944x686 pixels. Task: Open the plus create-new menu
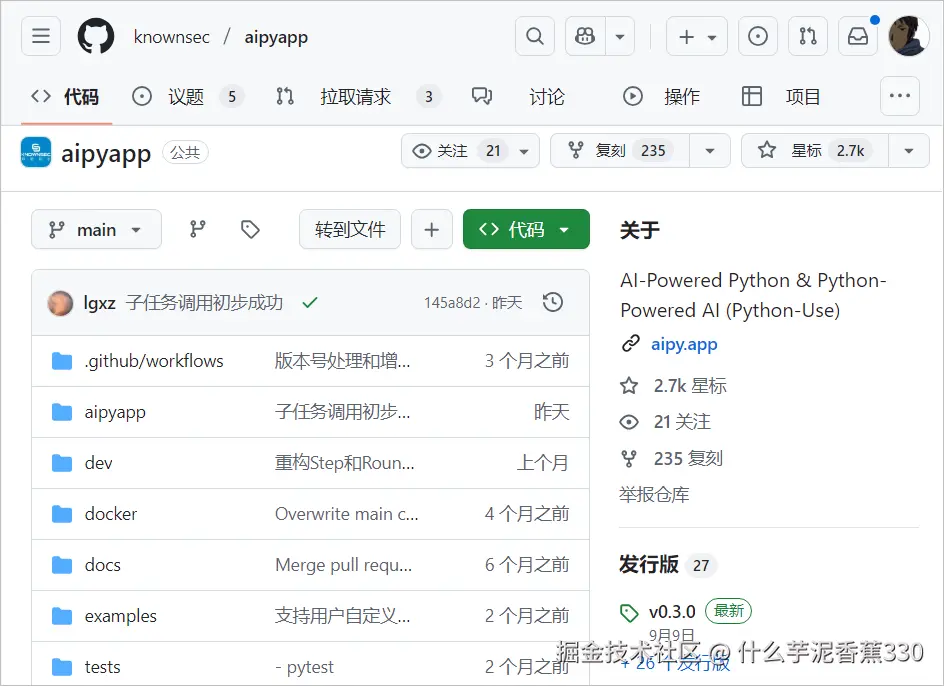pos(697,36)
